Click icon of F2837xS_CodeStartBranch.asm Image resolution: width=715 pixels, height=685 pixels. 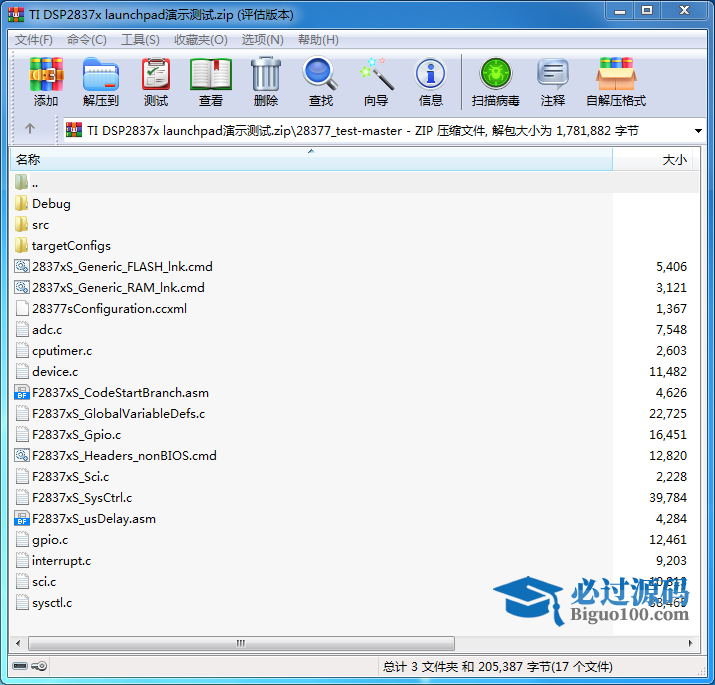pyautogui.click(x=22, y=393)
